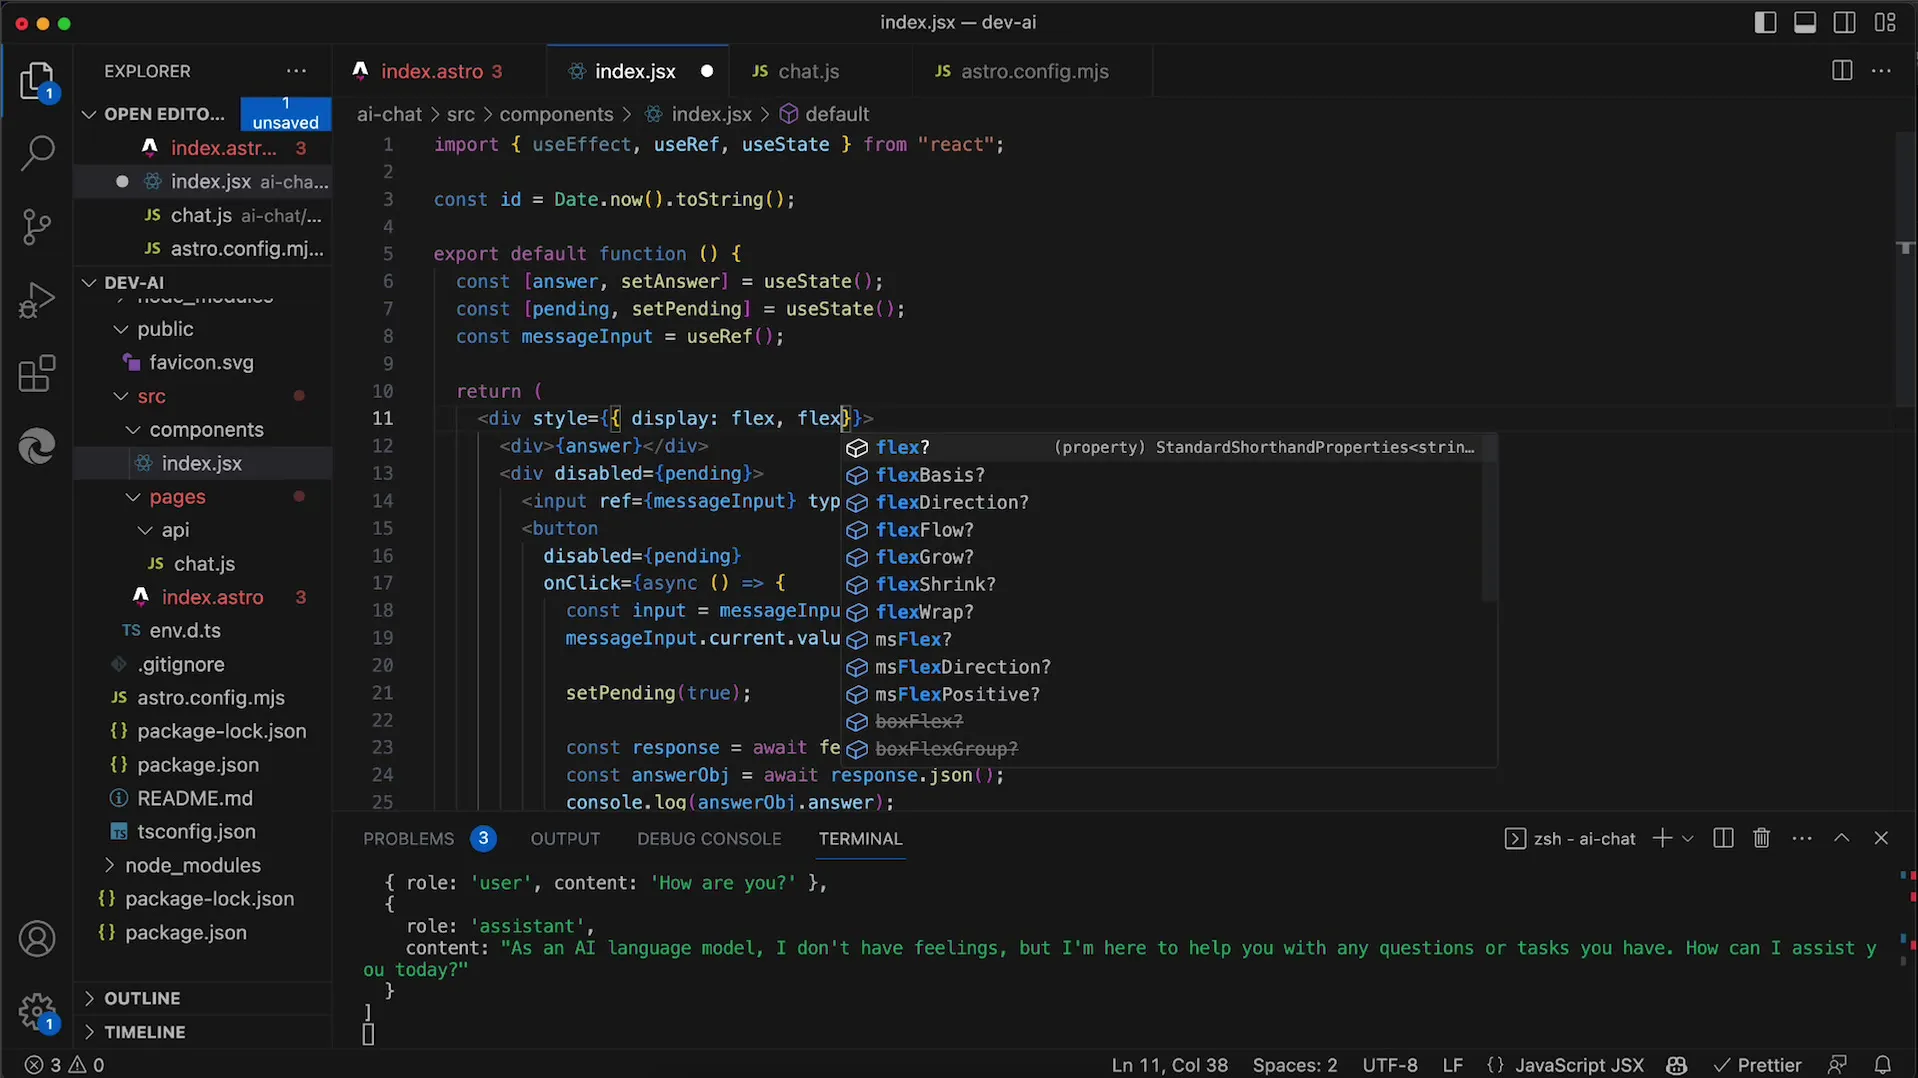Image resolution: width=1918 pixels, height=1078 pixels.
Task: Open terminal launch profile dropdown arrow
Action: click(1688, 838)
